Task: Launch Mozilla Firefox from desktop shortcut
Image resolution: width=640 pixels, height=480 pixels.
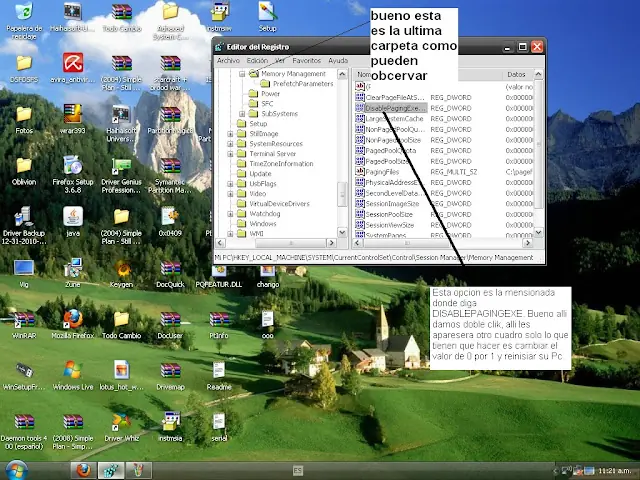Action: point(73,324)
